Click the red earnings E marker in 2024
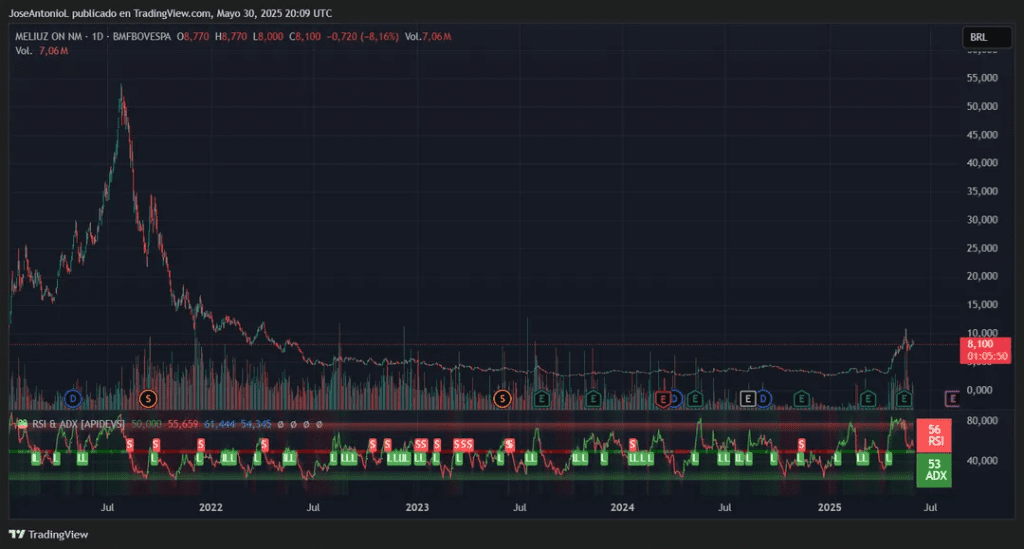The height and width of the screenshot is (549, 1024). click(x=662, y=399)
